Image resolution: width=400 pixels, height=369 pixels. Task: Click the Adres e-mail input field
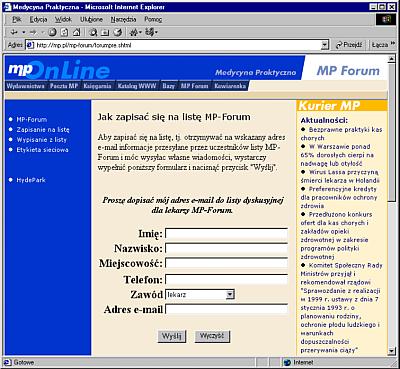226,309
